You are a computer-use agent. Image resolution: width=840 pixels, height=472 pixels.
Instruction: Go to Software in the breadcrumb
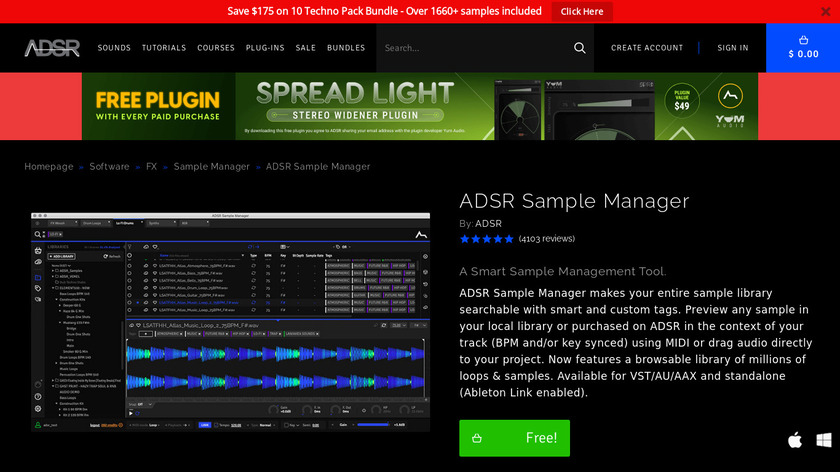109,167
